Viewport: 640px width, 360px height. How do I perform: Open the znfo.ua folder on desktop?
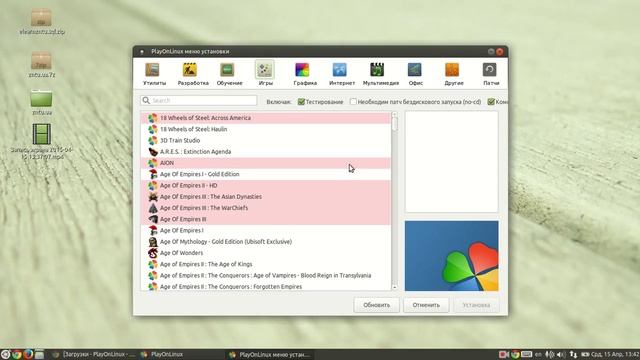[x=42, y=102]
